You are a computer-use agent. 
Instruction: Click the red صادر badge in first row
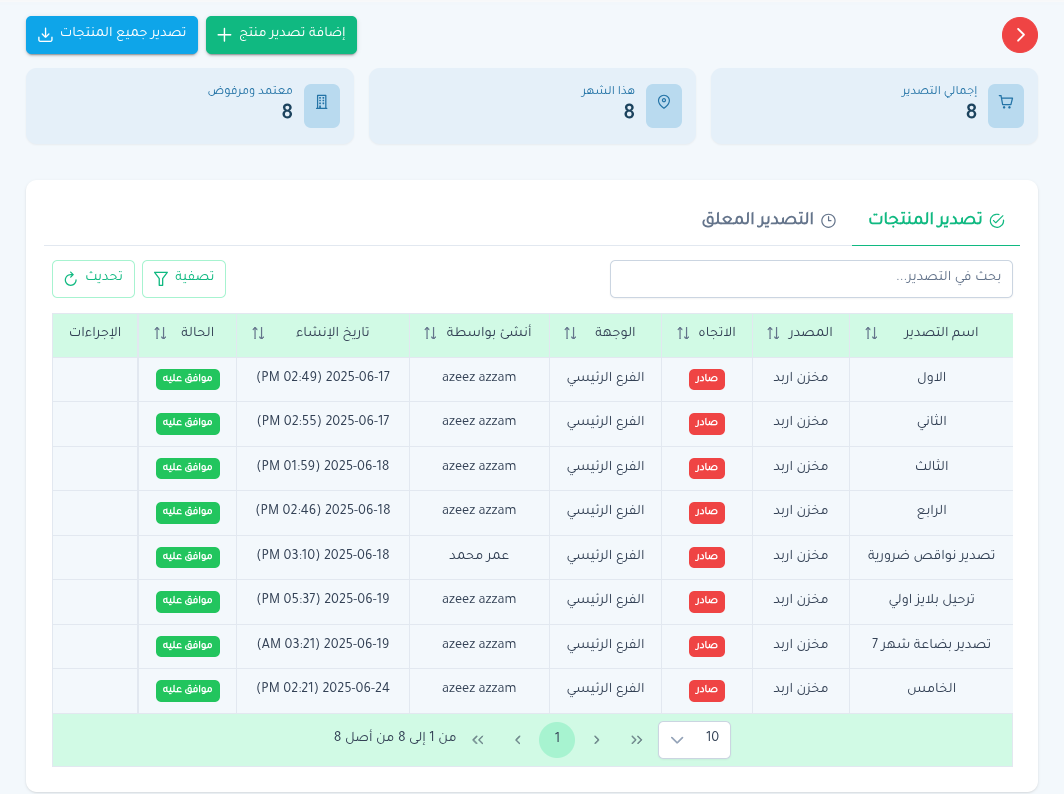point(707,380)
